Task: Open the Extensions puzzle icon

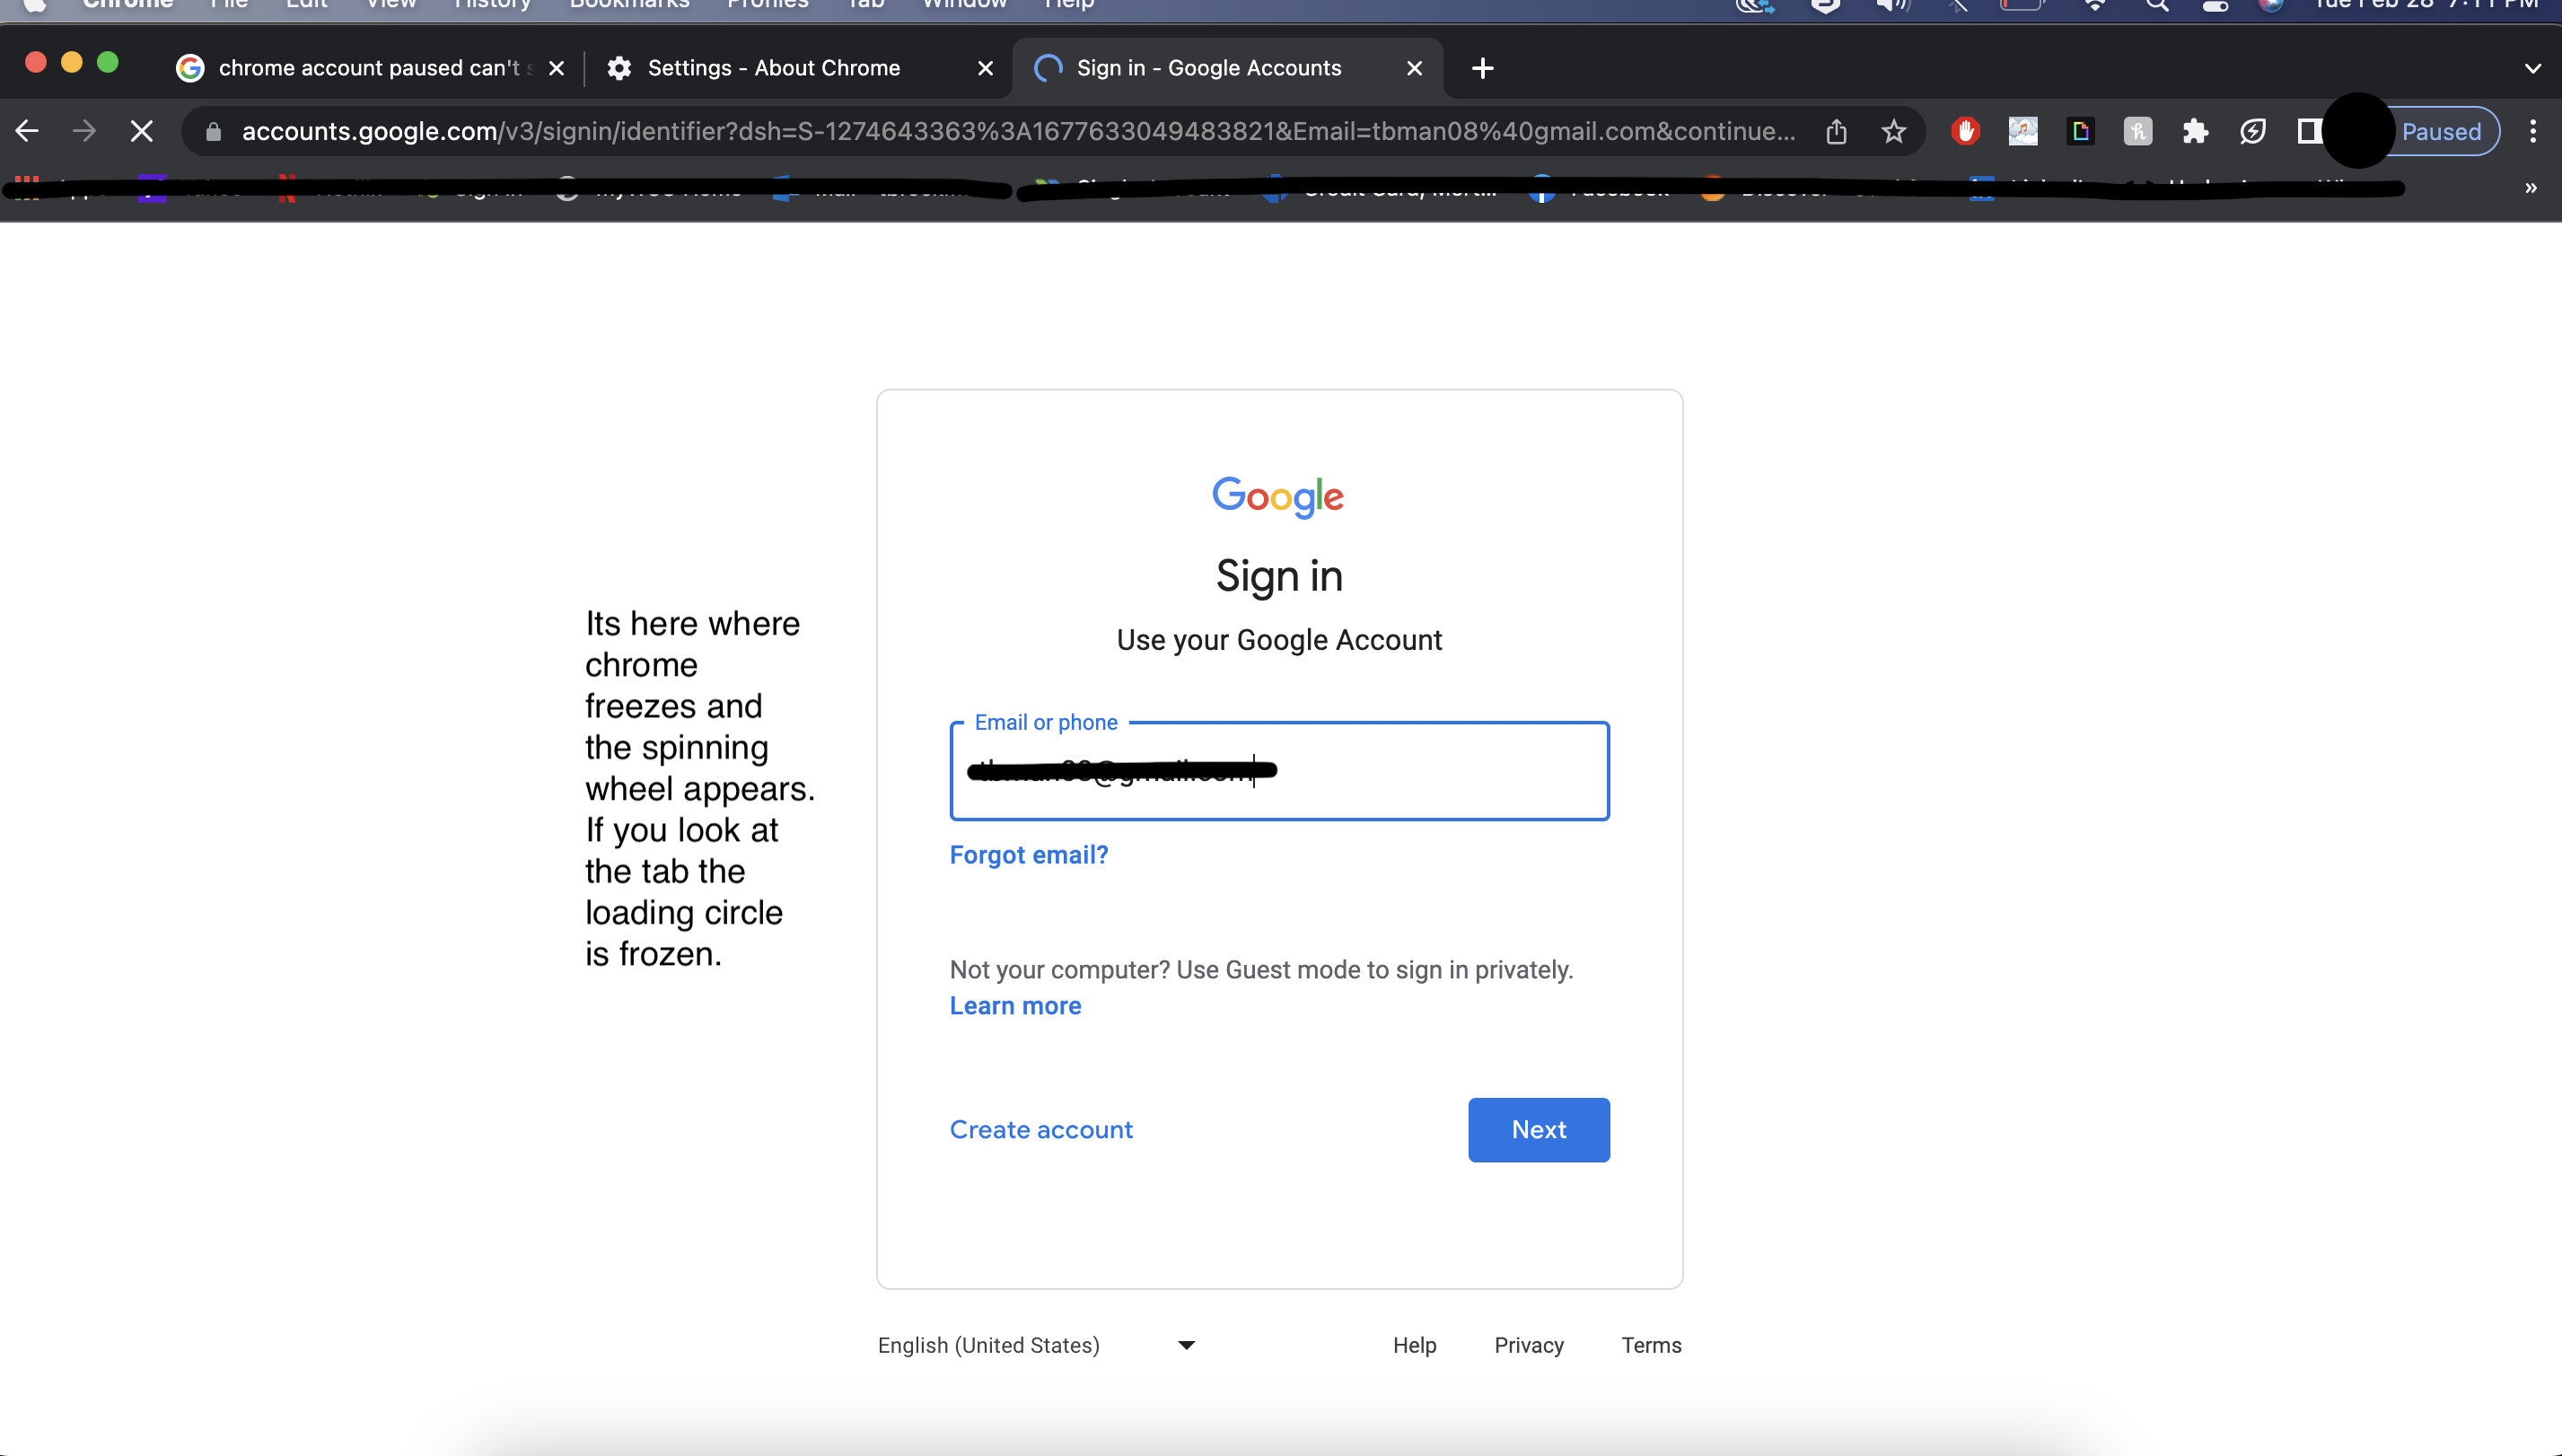Action: (2195, 131)
